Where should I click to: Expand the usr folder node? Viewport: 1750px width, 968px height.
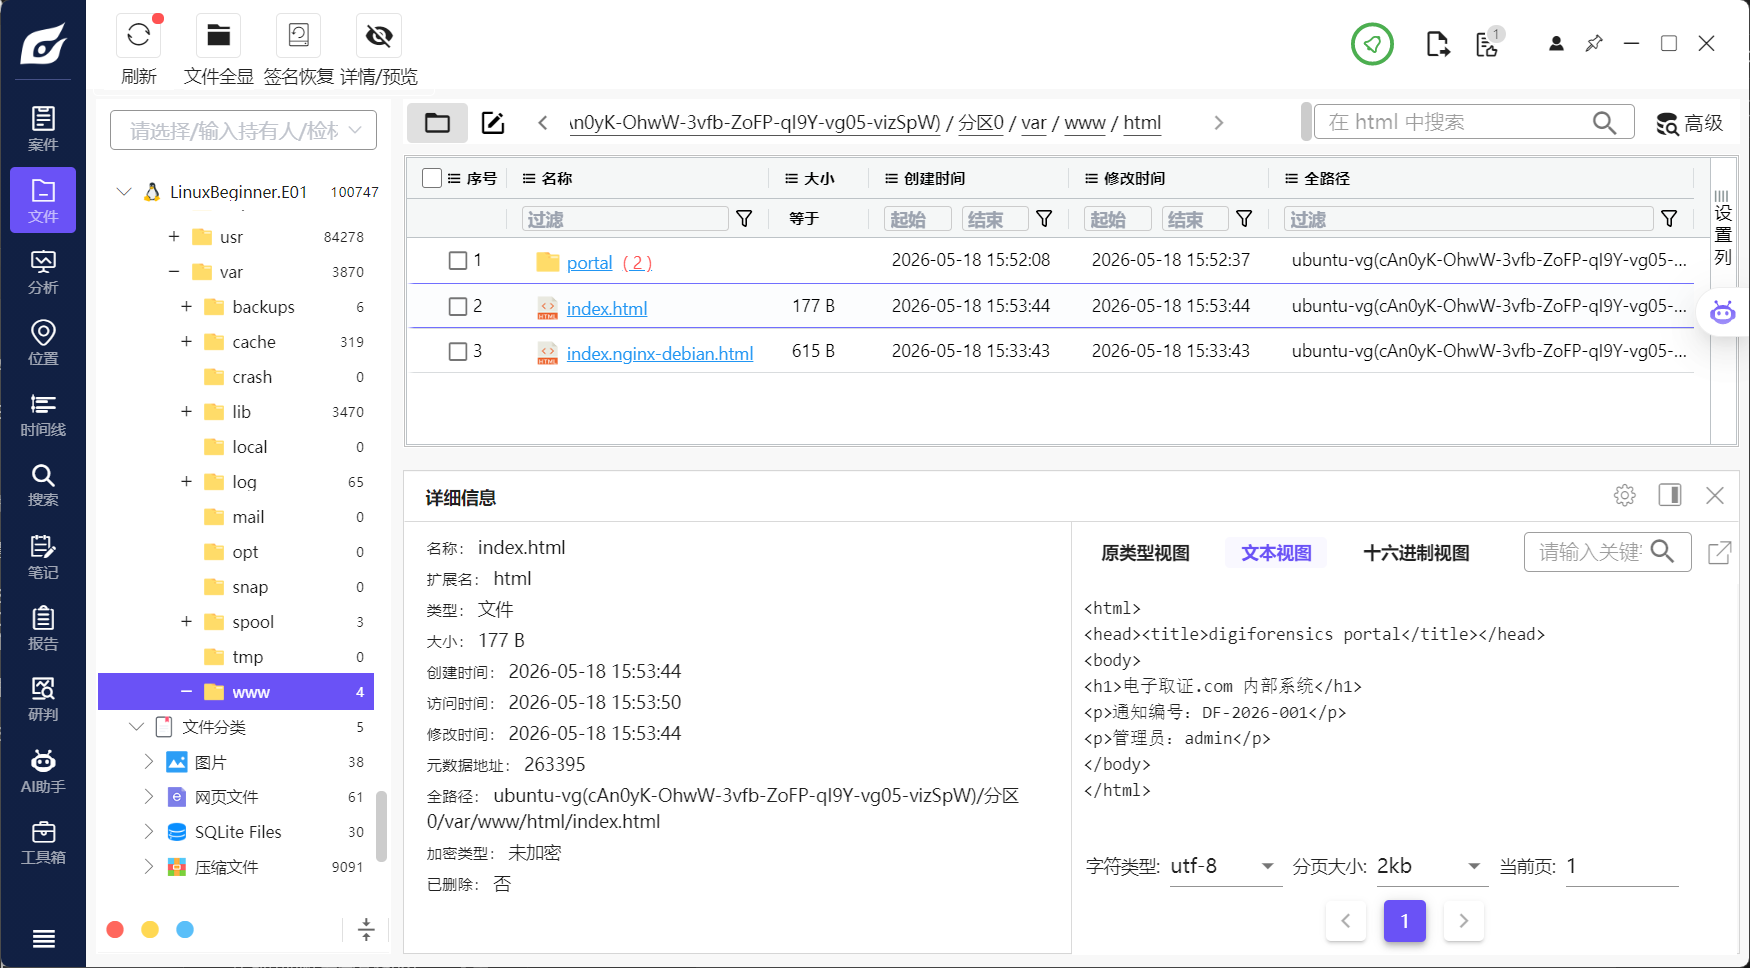(x=174, y=236)
